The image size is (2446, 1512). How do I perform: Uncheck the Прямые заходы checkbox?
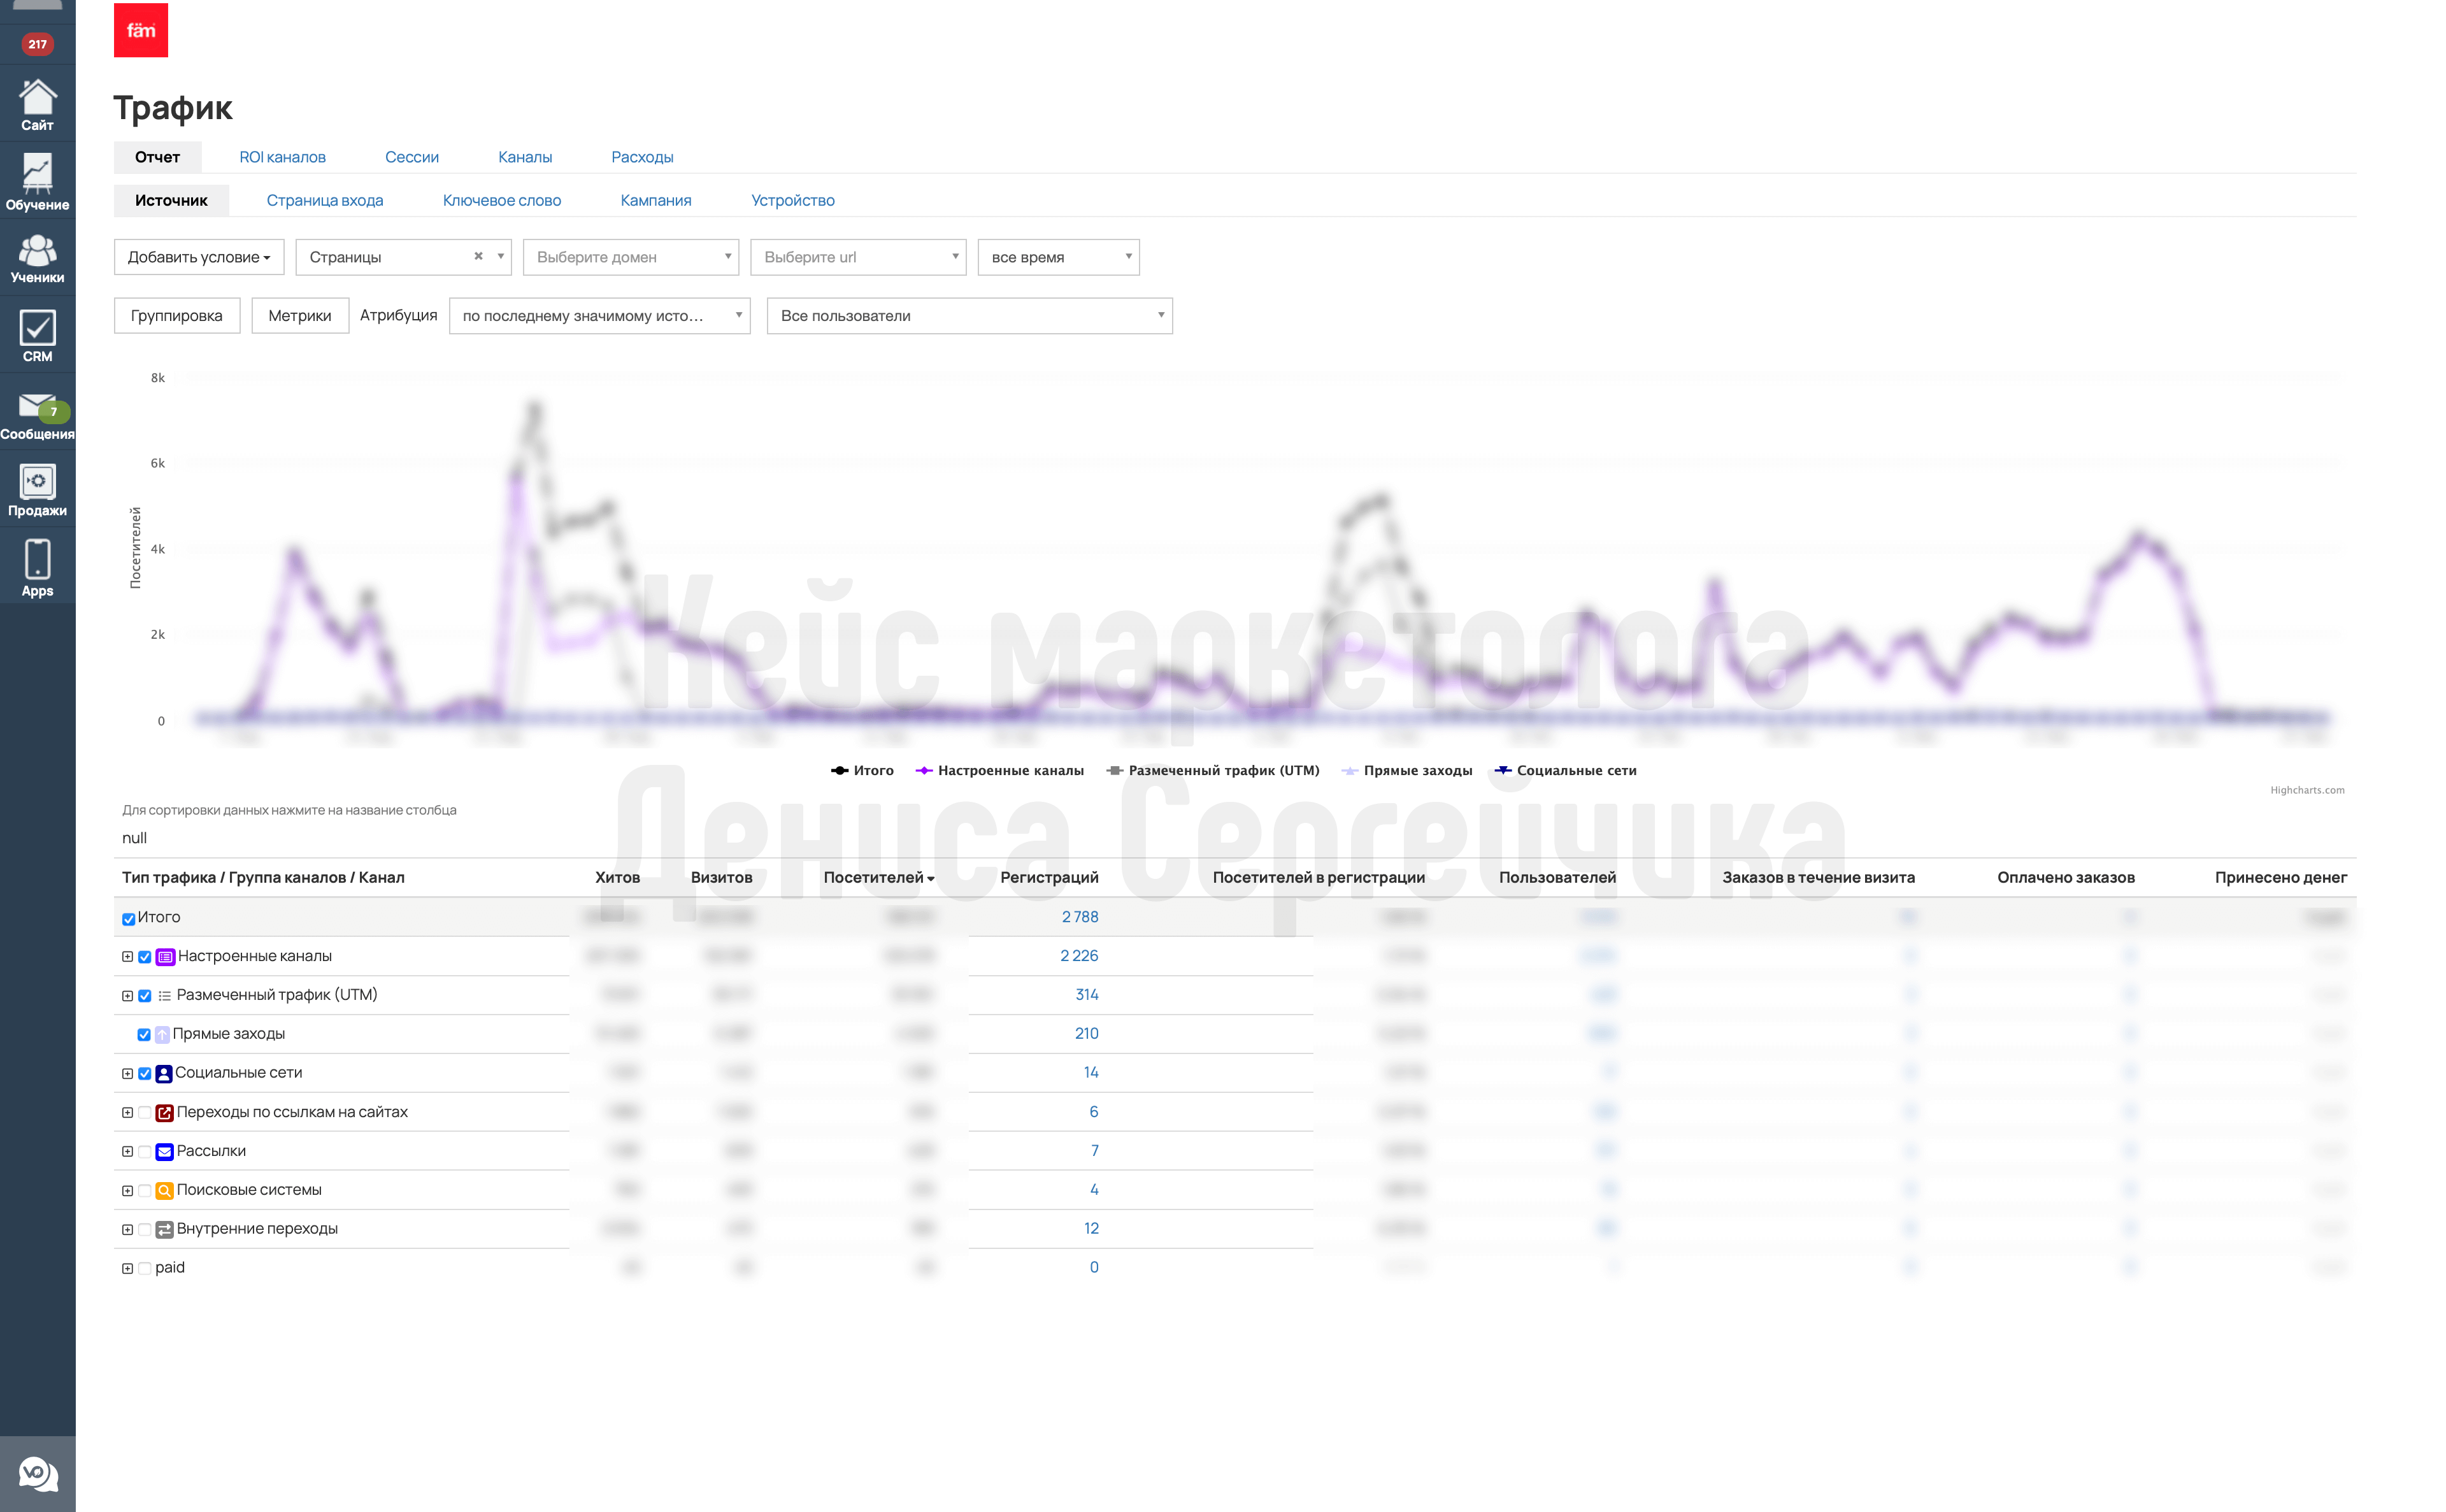(144, 1035)
